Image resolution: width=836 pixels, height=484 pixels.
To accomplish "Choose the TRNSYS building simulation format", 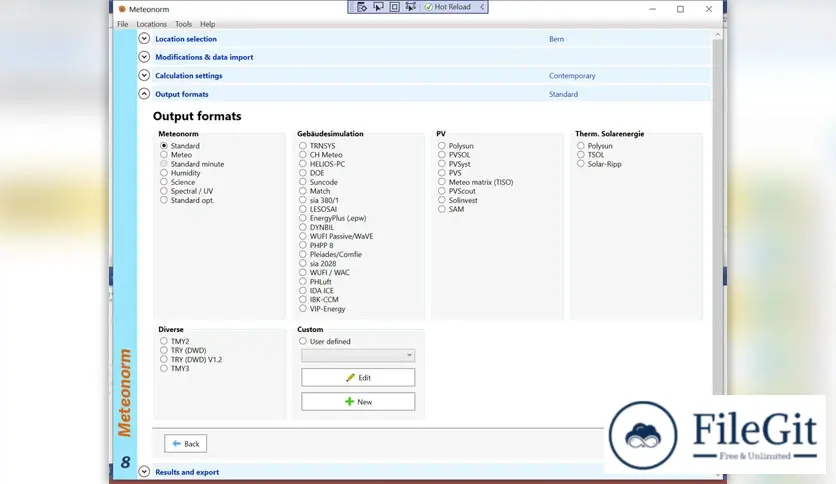I will (317, 146).
